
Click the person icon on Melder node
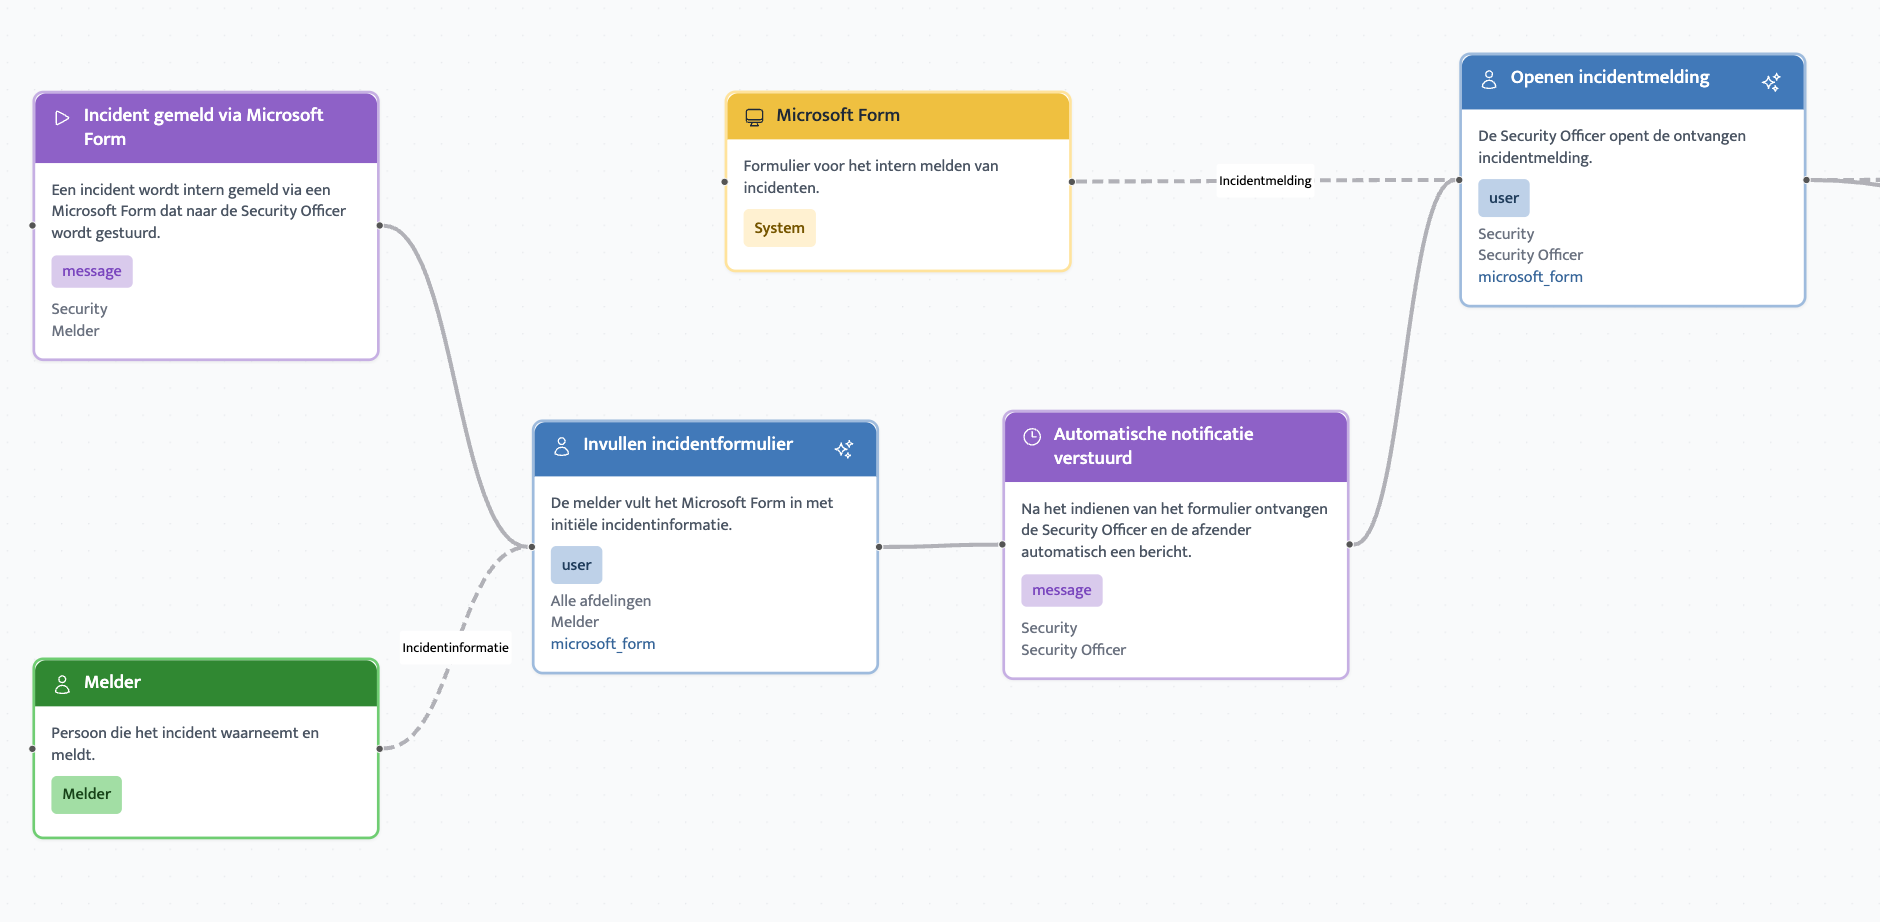pyautogui.click(x=62, y=684)
